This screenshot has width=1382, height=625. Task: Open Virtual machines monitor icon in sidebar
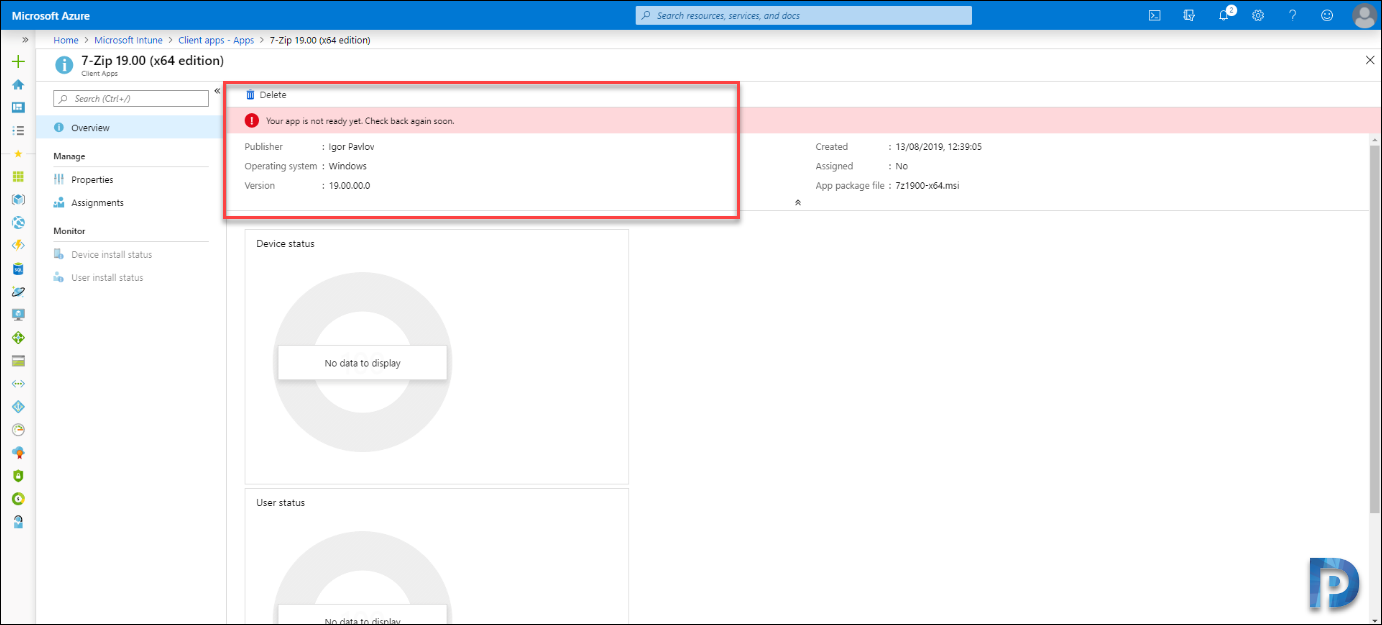pos(18,314)
